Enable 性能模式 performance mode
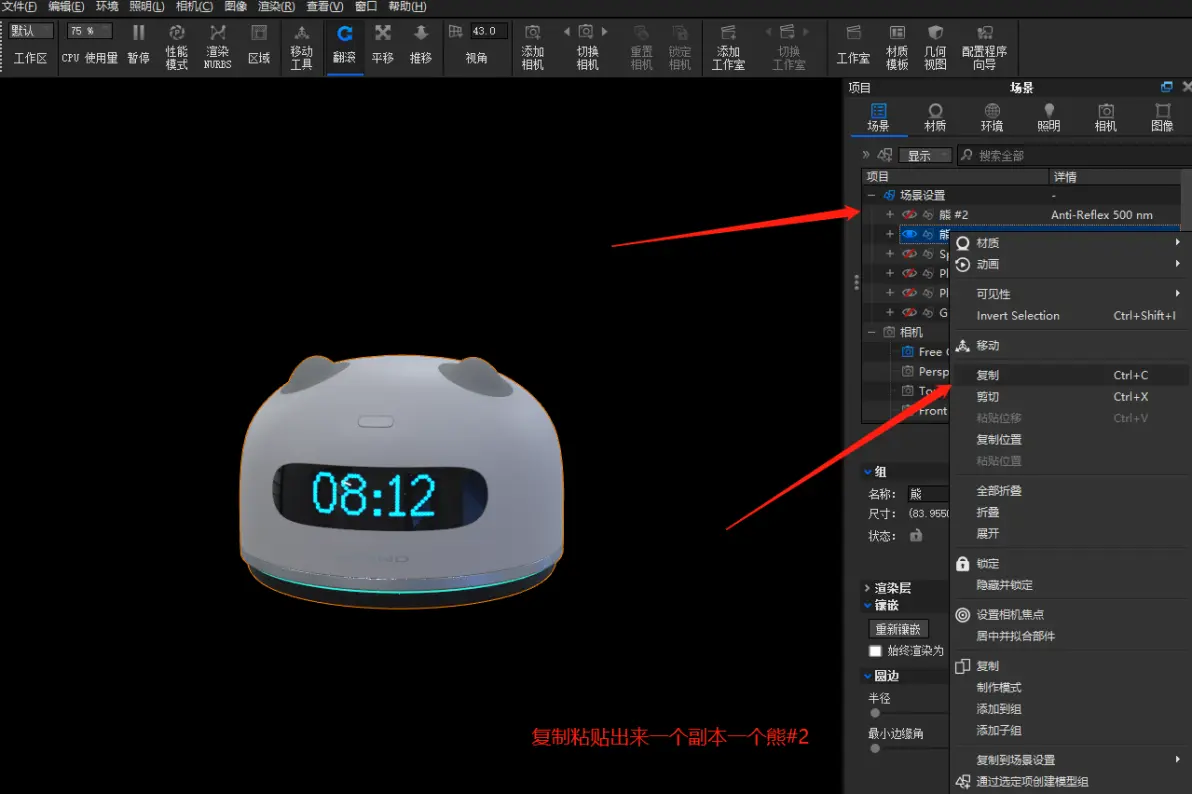Image resolution: width=1192 pixels, height=794 pixels. 176,33
